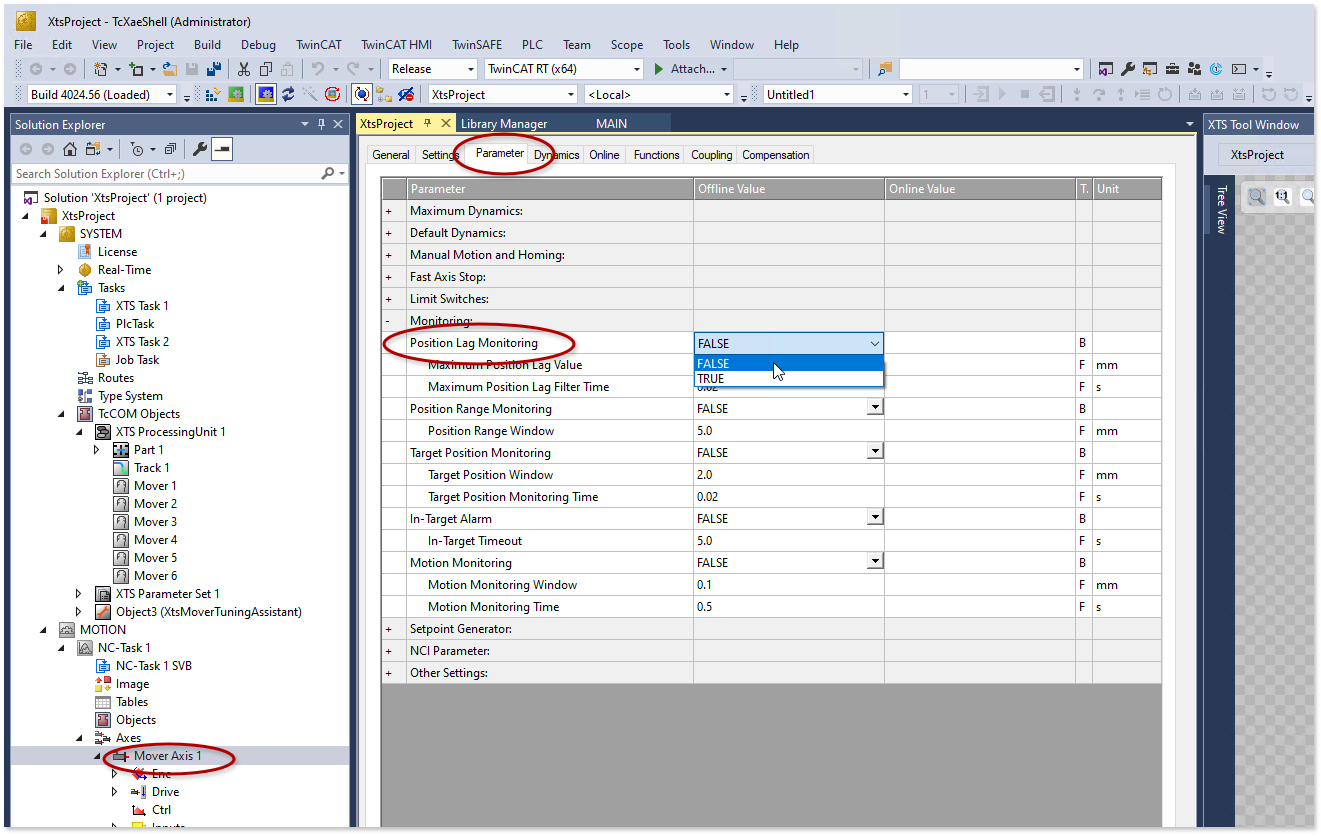Screen dimensions: 1321x836
Task: Open the Properties wrench icon in main toolbar
Action: pos(1128,69)
